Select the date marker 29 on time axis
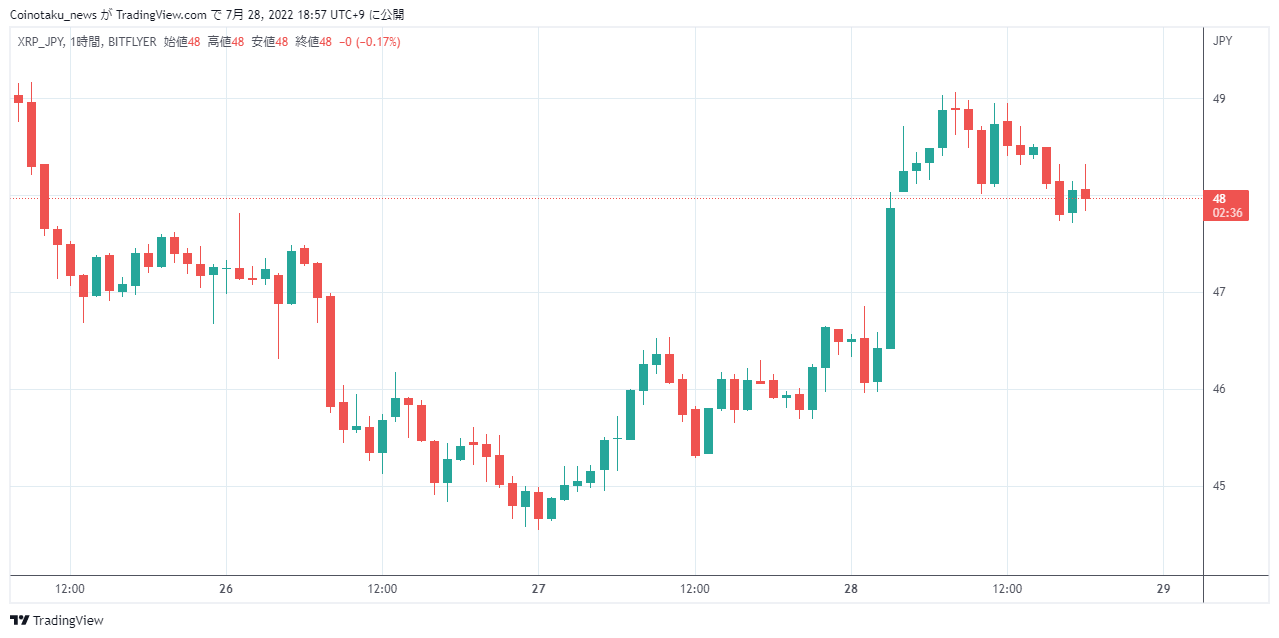The width and height of the screenshot is (1279, 638). (x=1163, y=589)
